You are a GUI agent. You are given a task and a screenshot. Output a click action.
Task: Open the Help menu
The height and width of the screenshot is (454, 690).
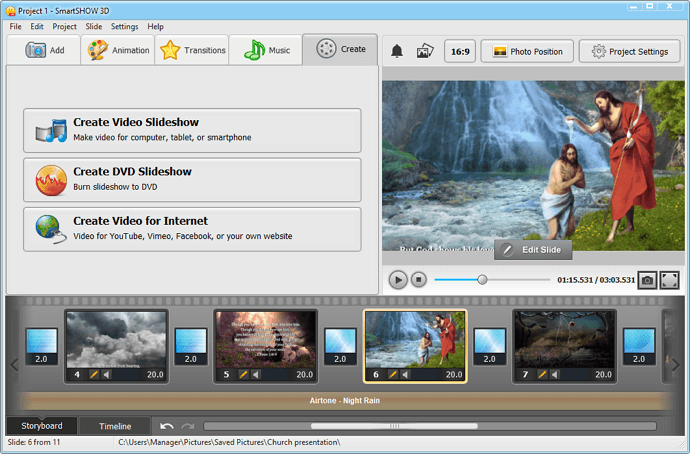pyautogui.click(x=155, y=26)
